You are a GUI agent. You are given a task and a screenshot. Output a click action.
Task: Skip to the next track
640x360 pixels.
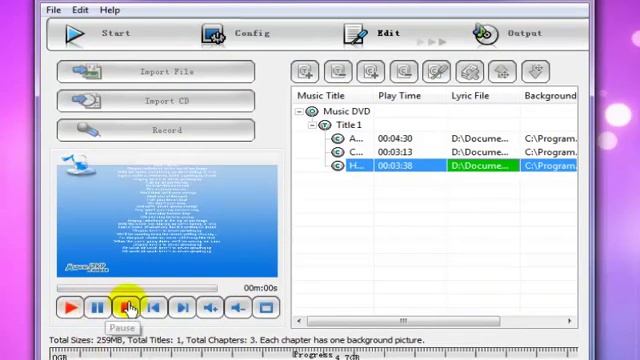[x=182, y=307]
